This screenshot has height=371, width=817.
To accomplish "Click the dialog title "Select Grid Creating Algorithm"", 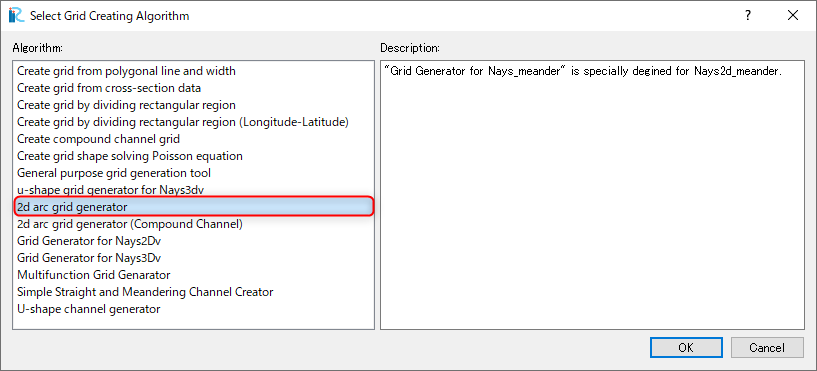I will pyautogui.click(x=109, y=16).
